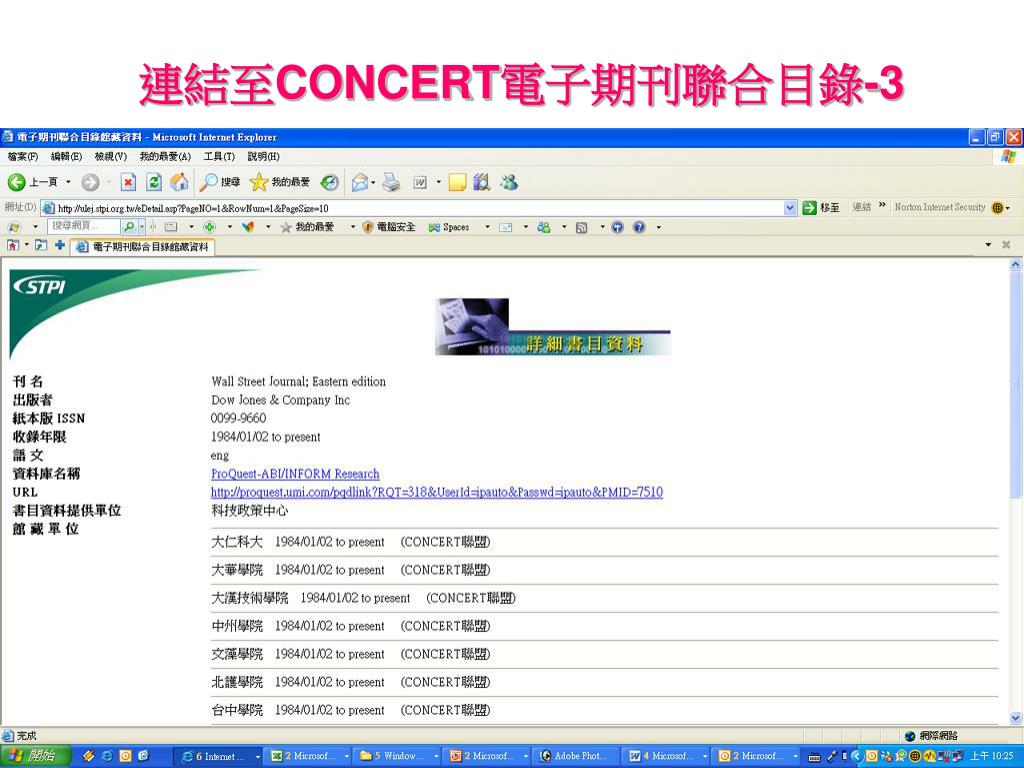Select the 大漢技術學院 holdings row
Viewport: 1024px width, 768px height.
point(605,598)
